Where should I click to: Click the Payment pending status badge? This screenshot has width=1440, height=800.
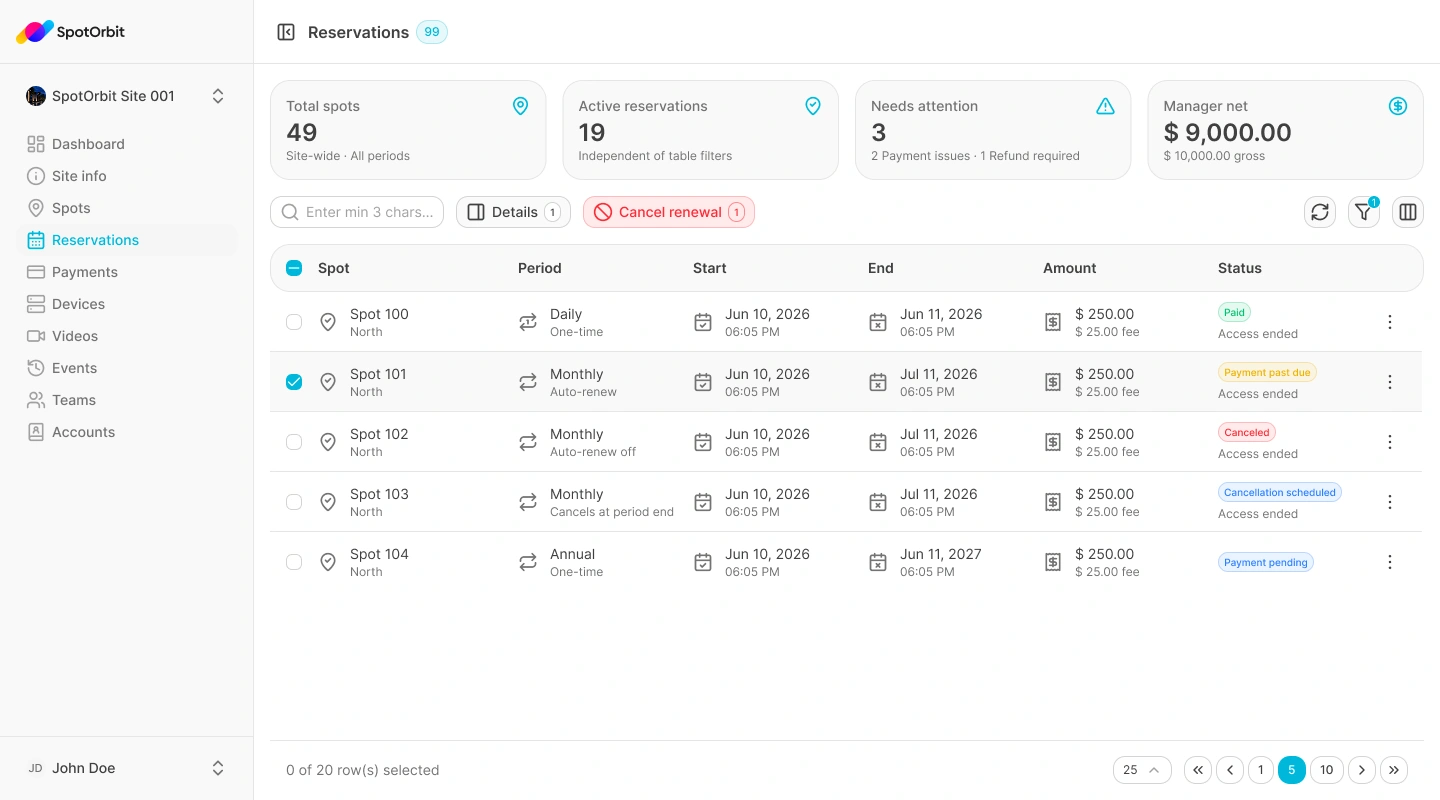coord(1266,562)
